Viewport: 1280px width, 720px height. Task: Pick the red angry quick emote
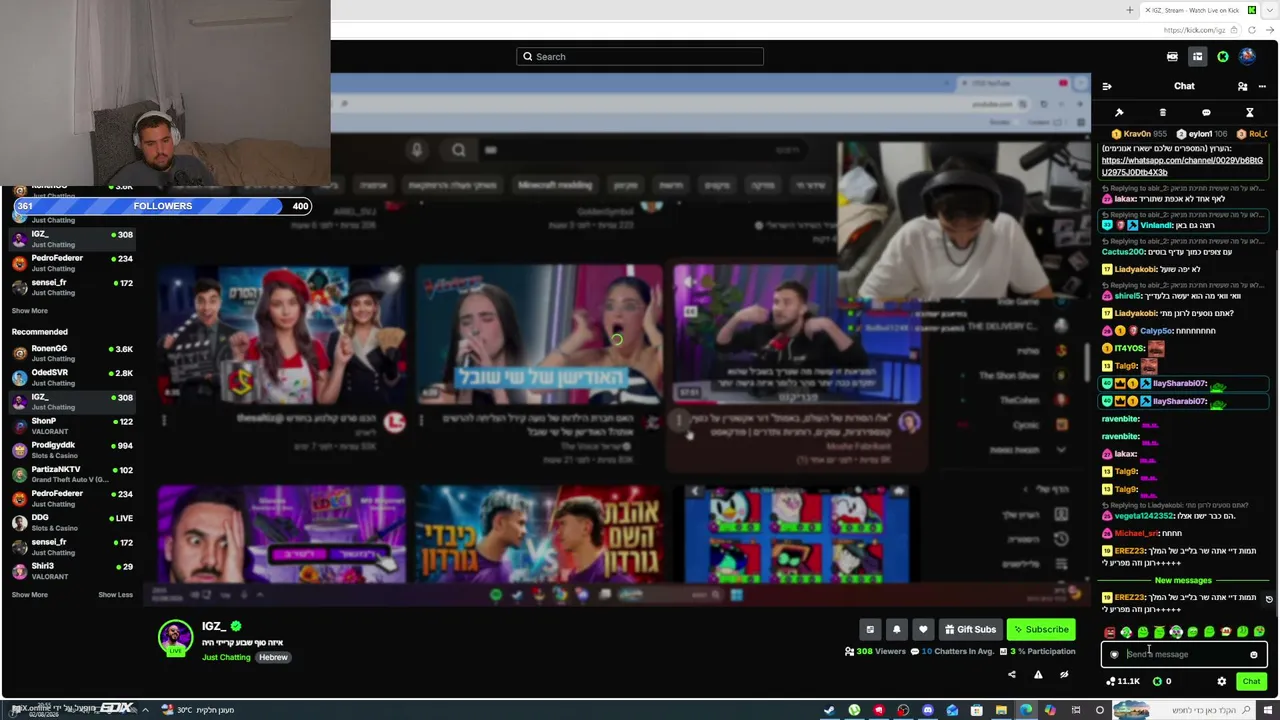(1109, 632)
